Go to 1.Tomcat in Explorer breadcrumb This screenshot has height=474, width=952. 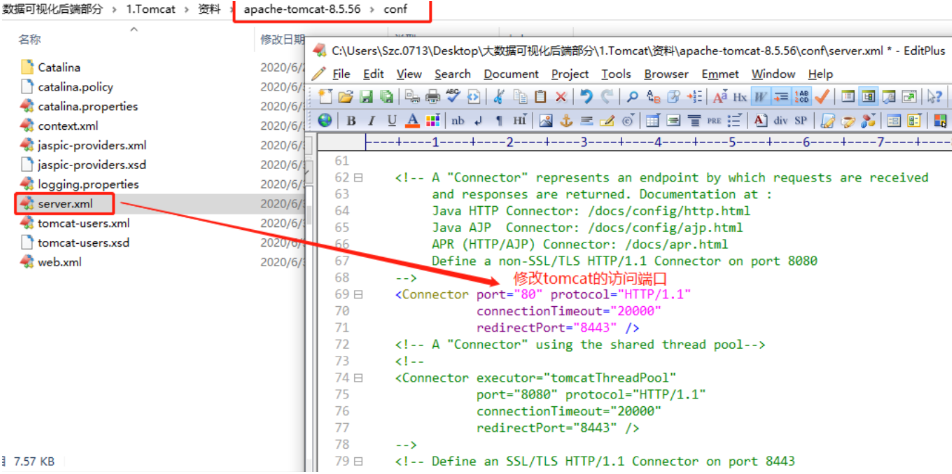point(151,10)
